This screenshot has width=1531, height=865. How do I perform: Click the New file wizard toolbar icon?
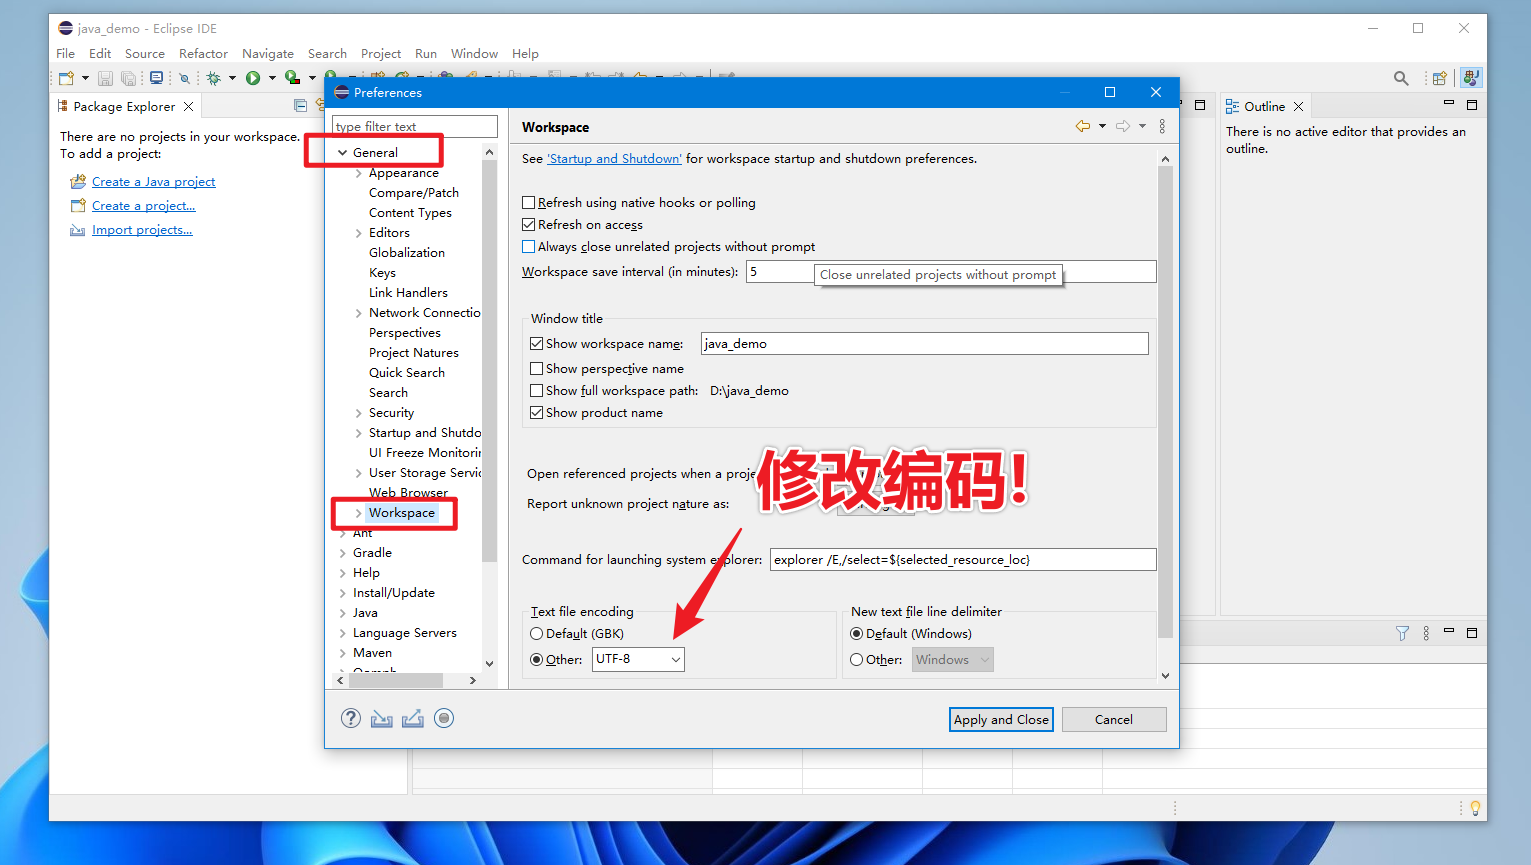point(66,78)
